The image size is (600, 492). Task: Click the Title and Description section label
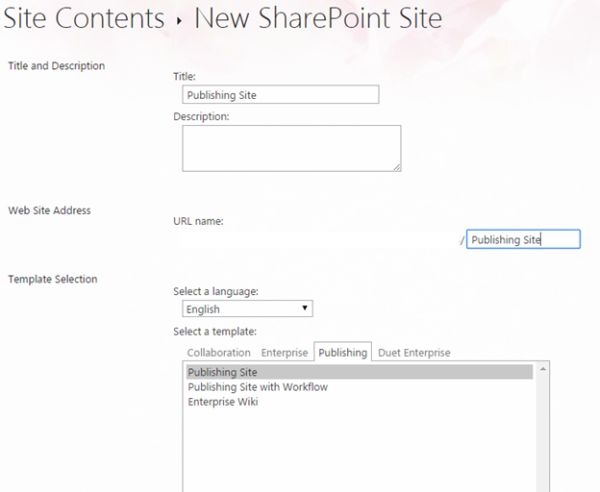point(57,66)
